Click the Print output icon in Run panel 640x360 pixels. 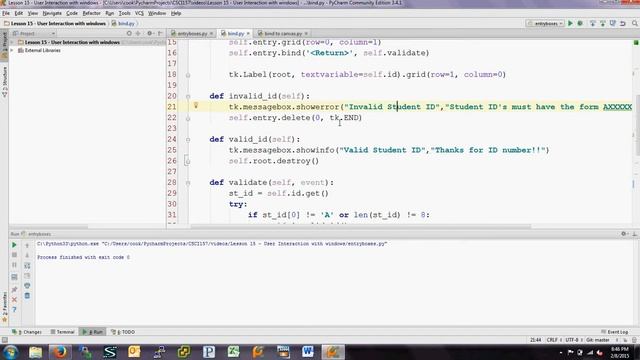[27, 286]
